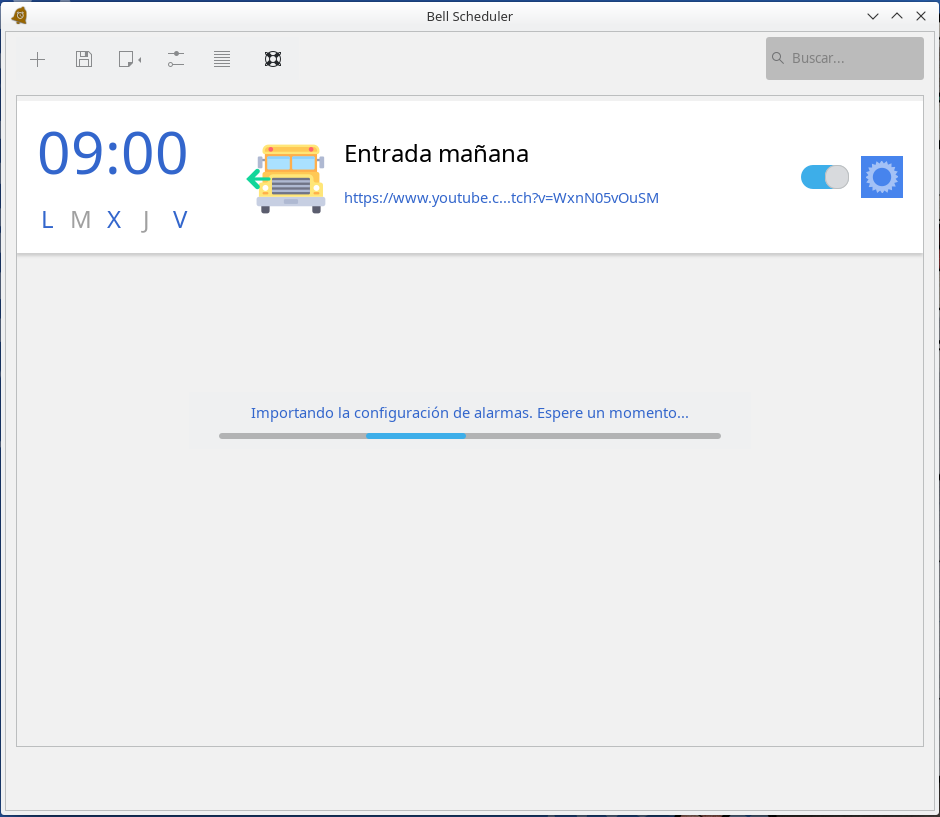Open the YouTube link under Entrada mañana
The width and height of the screenshot is (940, 817).
coord(501,198)
